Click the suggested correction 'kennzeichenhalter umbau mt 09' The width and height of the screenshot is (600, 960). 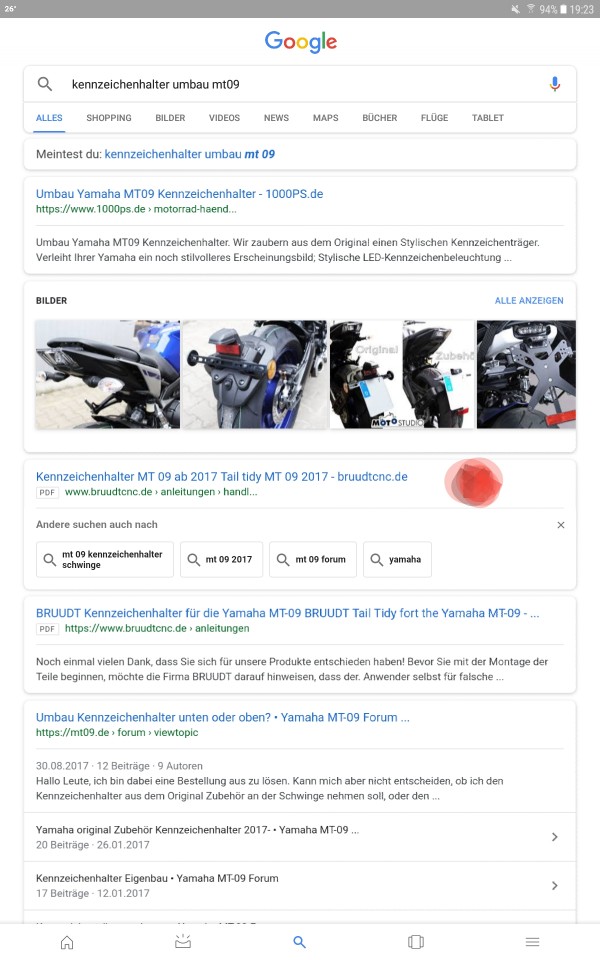pos(190,154)
